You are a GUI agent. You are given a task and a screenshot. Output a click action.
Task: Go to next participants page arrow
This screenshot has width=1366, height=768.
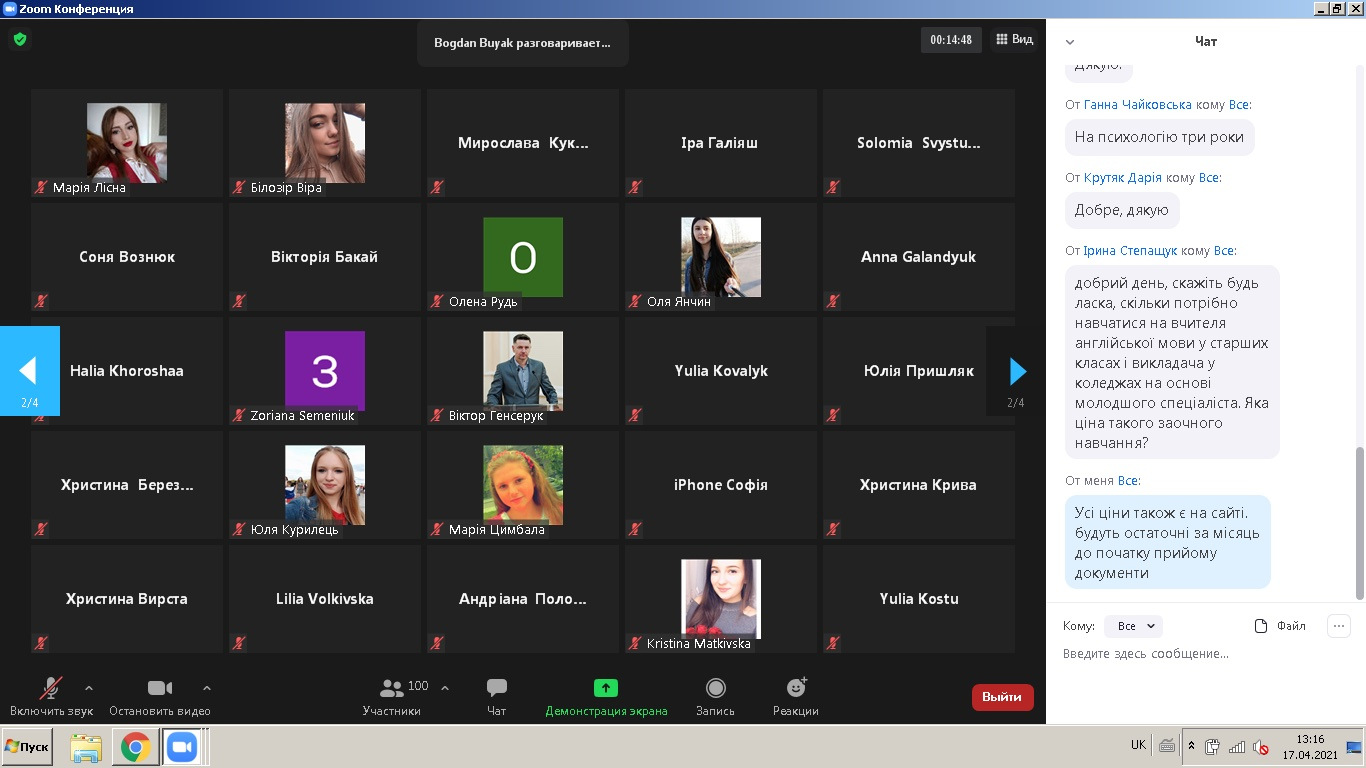click(1017, 372)
